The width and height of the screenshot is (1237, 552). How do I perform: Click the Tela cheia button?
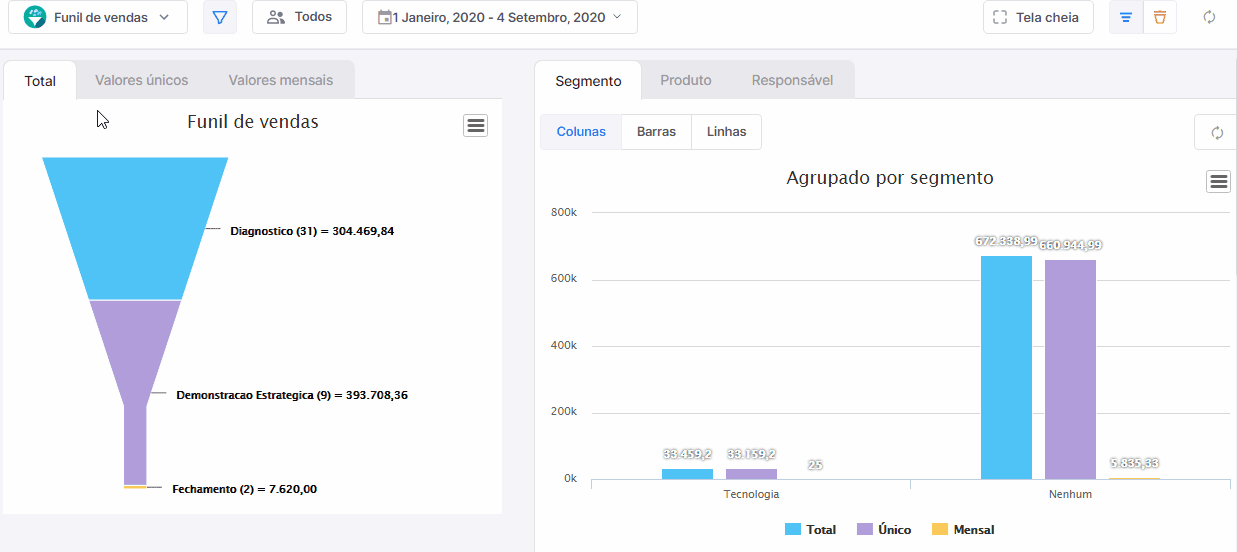[x=1037, y=17]
